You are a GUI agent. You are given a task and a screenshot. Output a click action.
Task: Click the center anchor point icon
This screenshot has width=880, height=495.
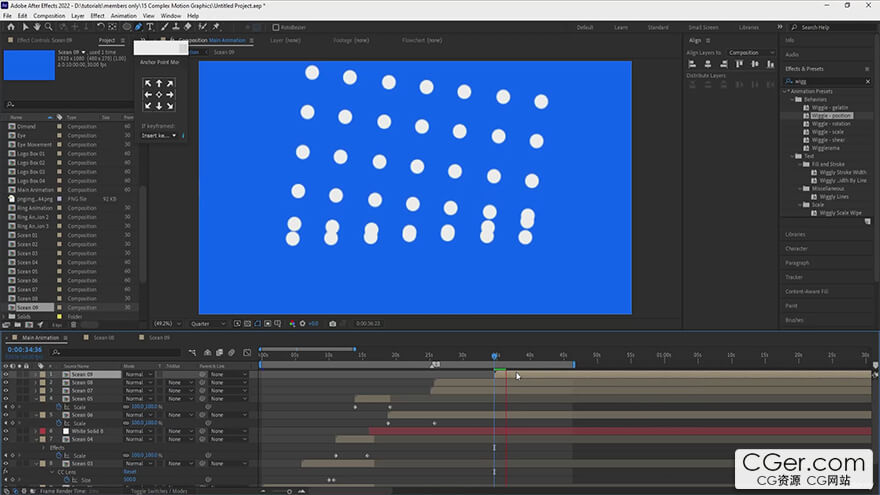pyautogui.click(x=158, y=95)
